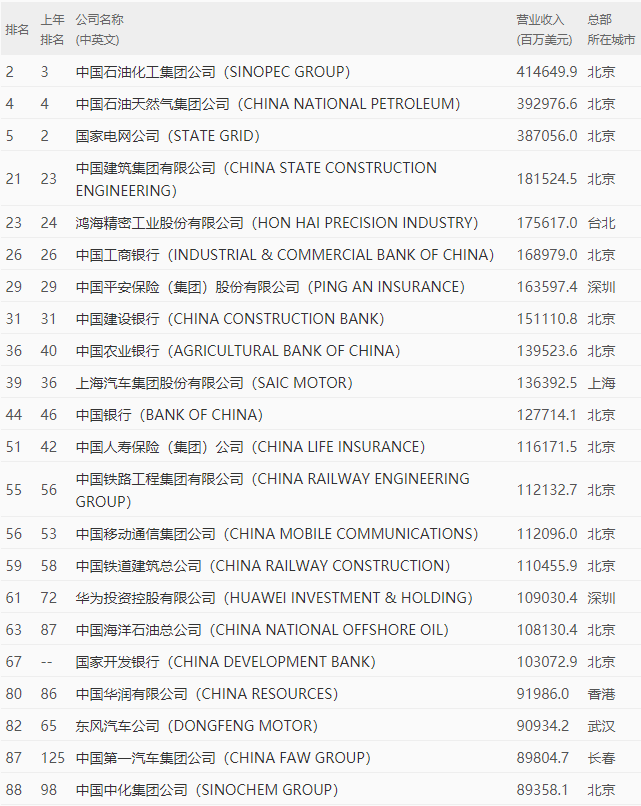Click the 总部所在城市 column header
Viewport: 641px width, 806px height.
pos(611,30)
